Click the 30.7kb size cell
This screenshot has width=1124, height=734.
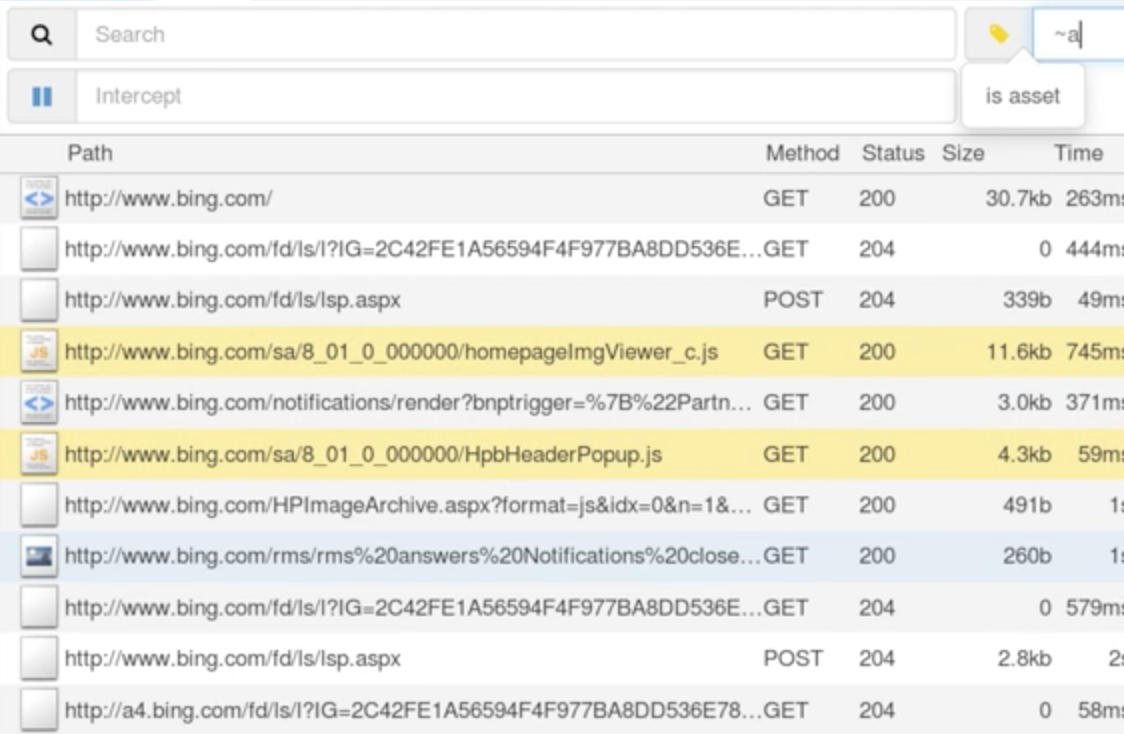(x=1018, y=199)
